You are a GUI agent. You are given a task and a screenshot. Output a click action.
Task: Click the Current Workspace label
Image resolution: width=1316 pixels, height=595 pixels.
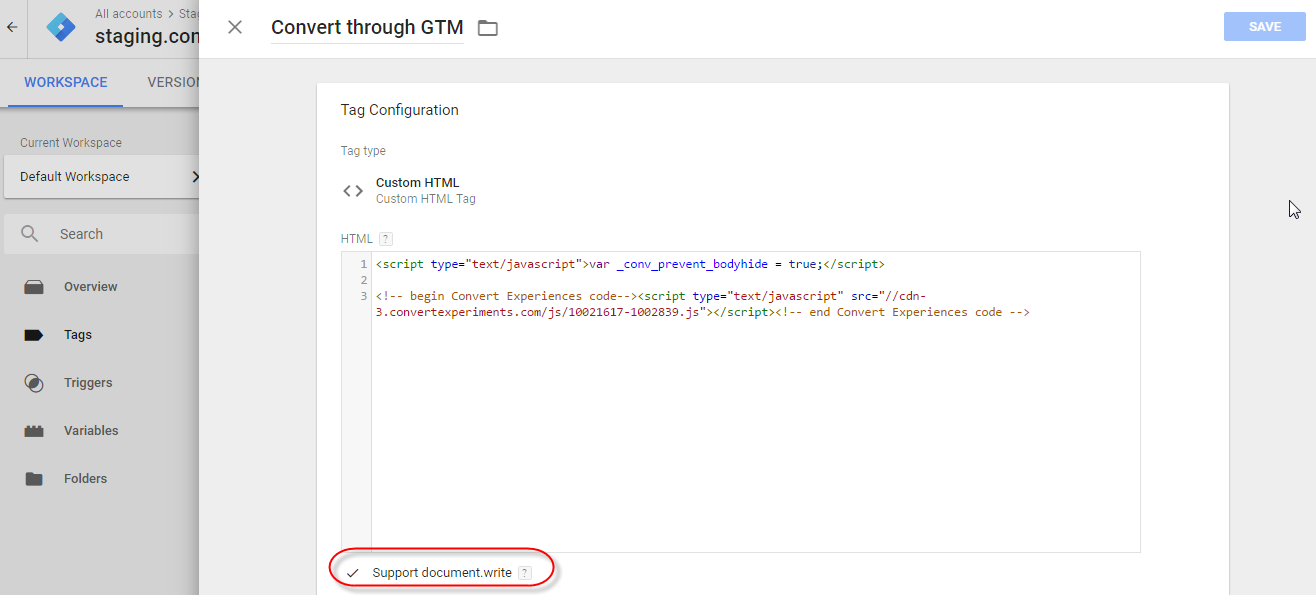click(71, 143)
